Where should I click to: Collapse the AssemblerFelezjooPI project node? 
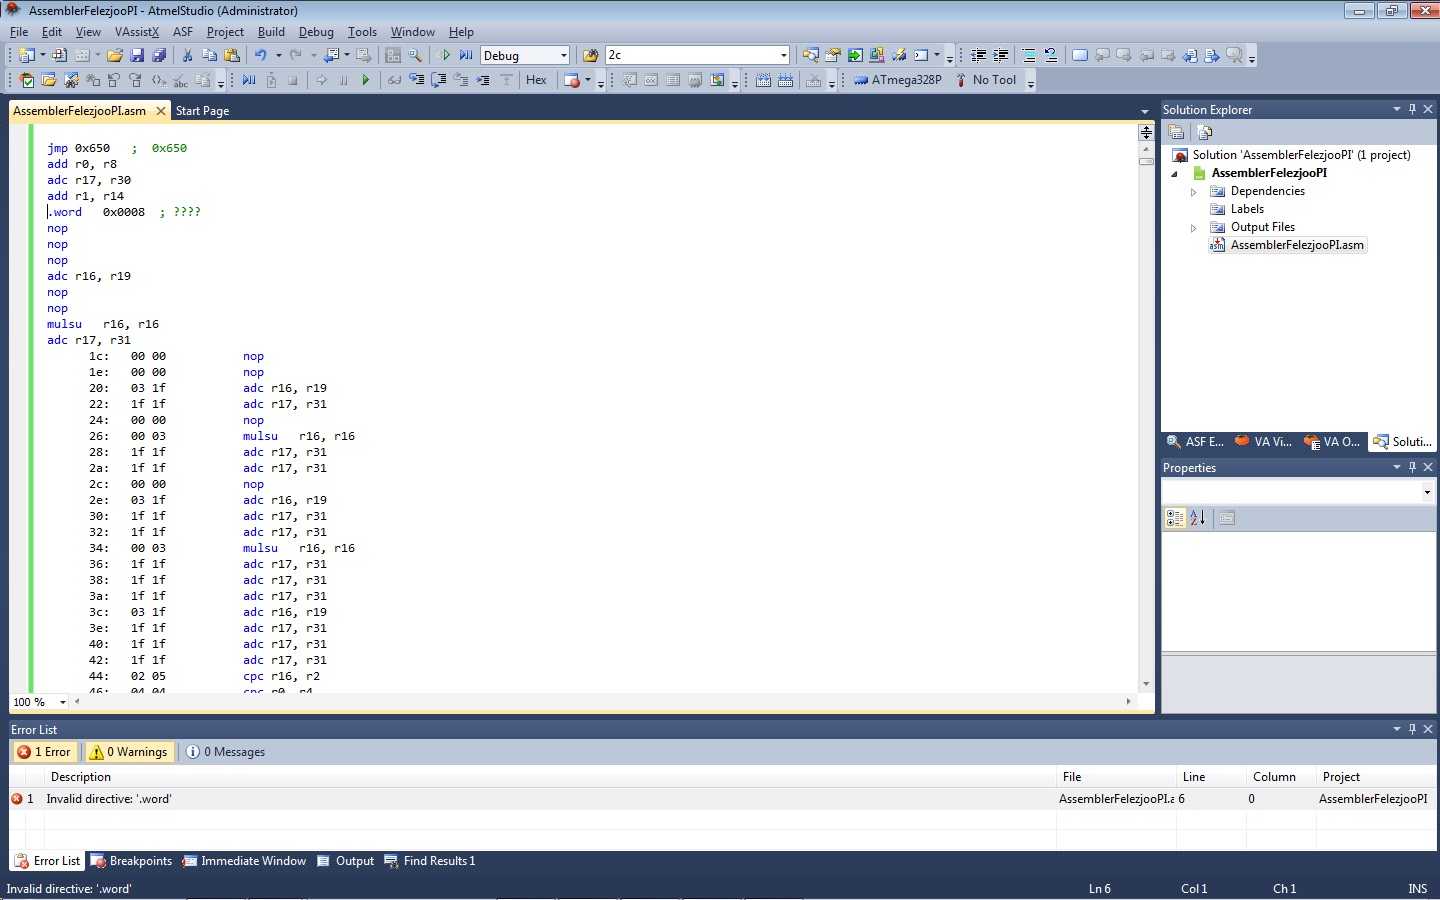coord(1175,174)
